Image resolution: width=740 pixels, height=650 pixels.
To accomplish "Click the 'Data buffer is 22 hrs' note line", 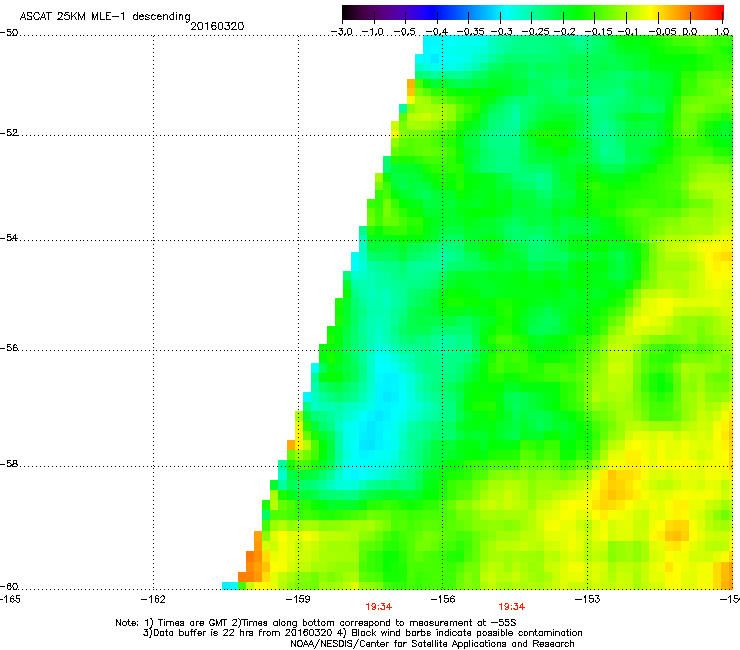I will (x=362, y=633).
